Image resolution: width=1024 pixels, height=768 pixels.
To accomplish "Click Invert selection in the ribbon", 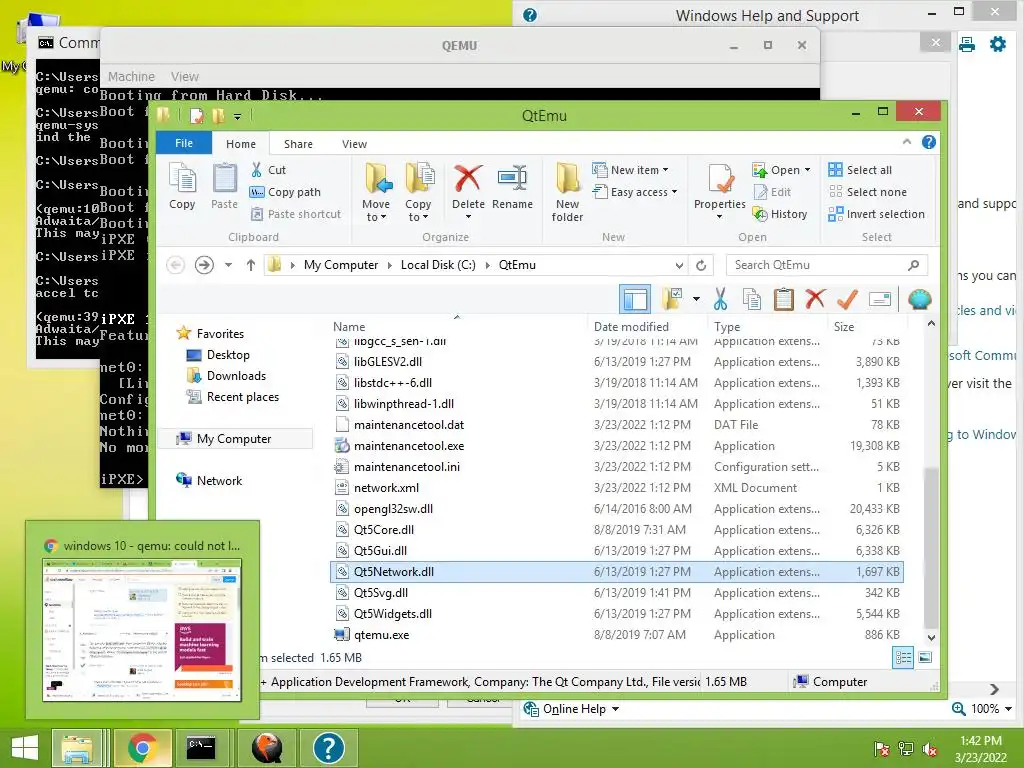I will tap(876, 214).
